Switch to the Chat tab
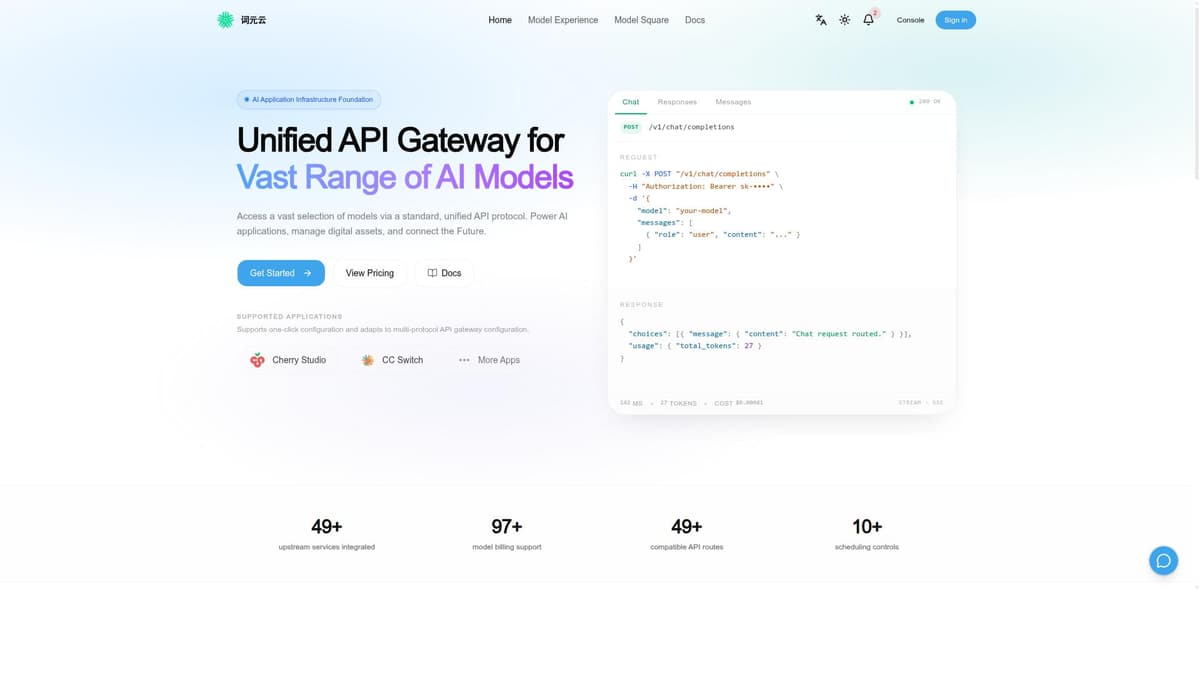1200x675 pixels. coord(631,102)
